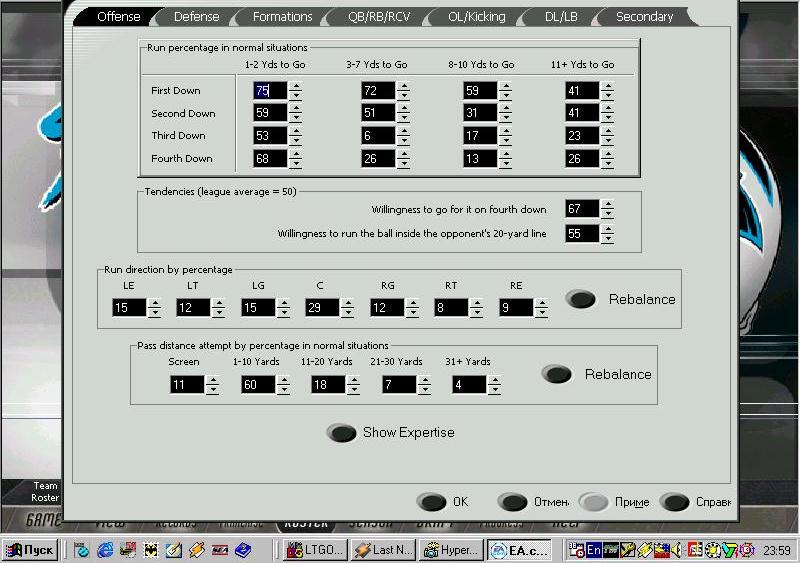800x563 pixels.
Task: Click the Пуск Start button
Action: coord(30,550)
